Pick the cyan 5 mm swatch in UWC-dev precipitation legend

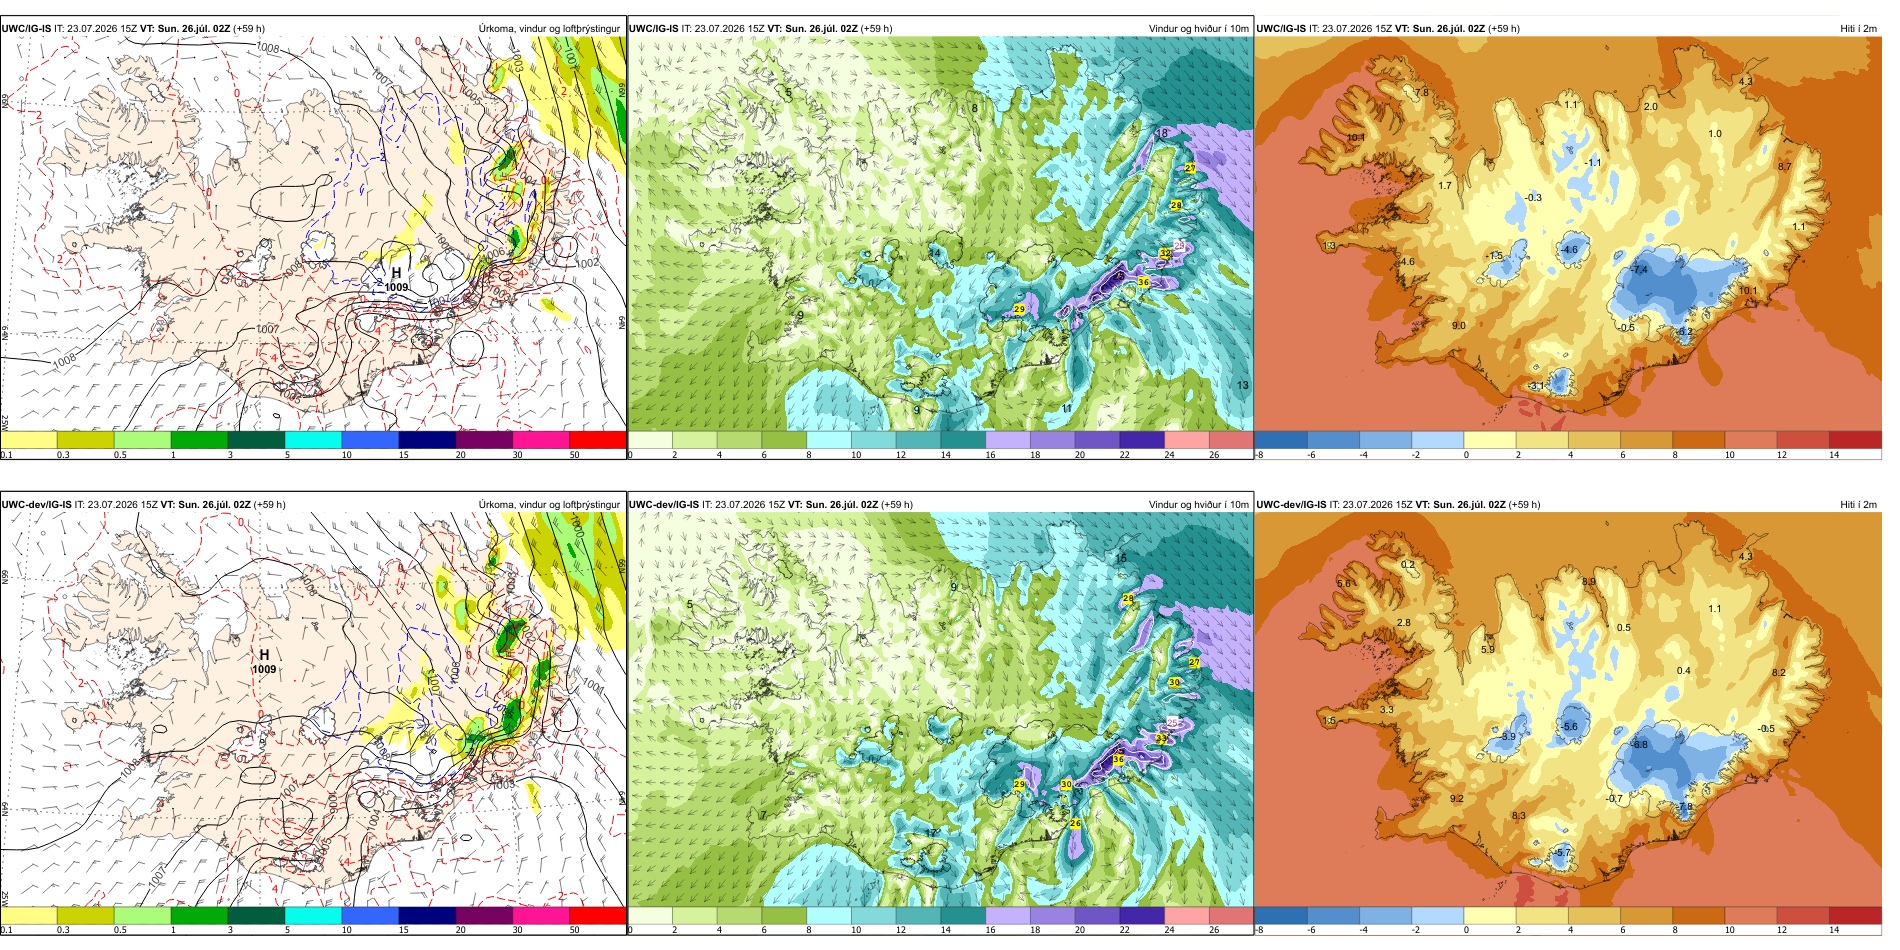[x=313, y=915]
